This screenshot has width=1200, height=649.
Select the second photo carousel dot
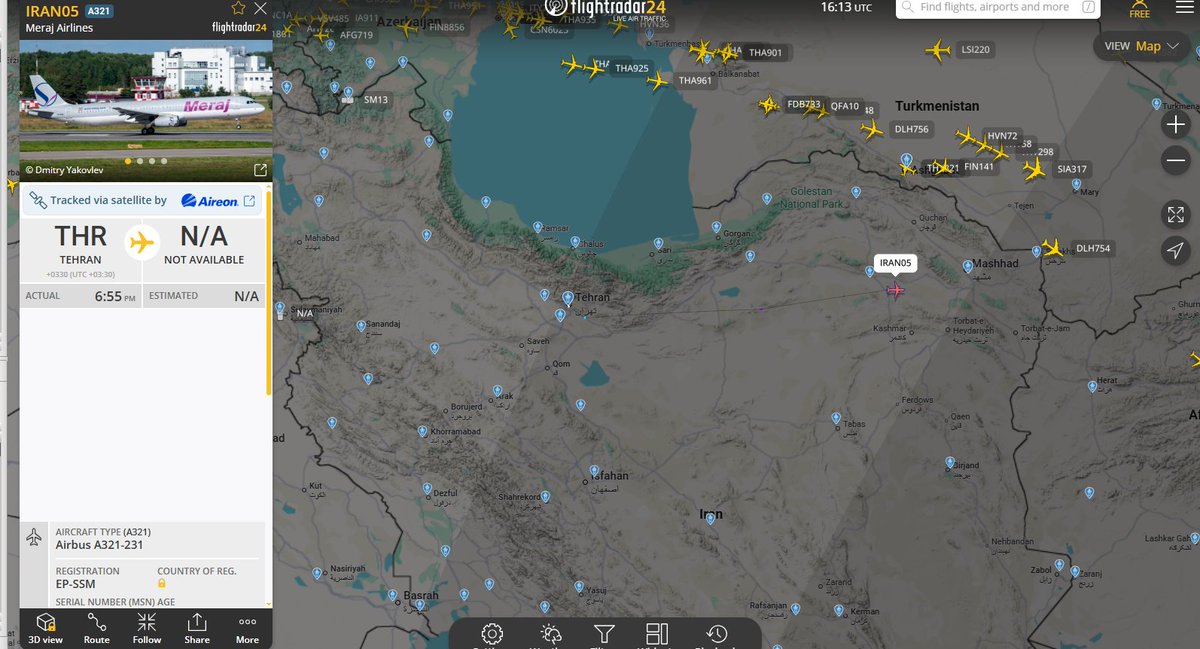(x=137, y=160)
